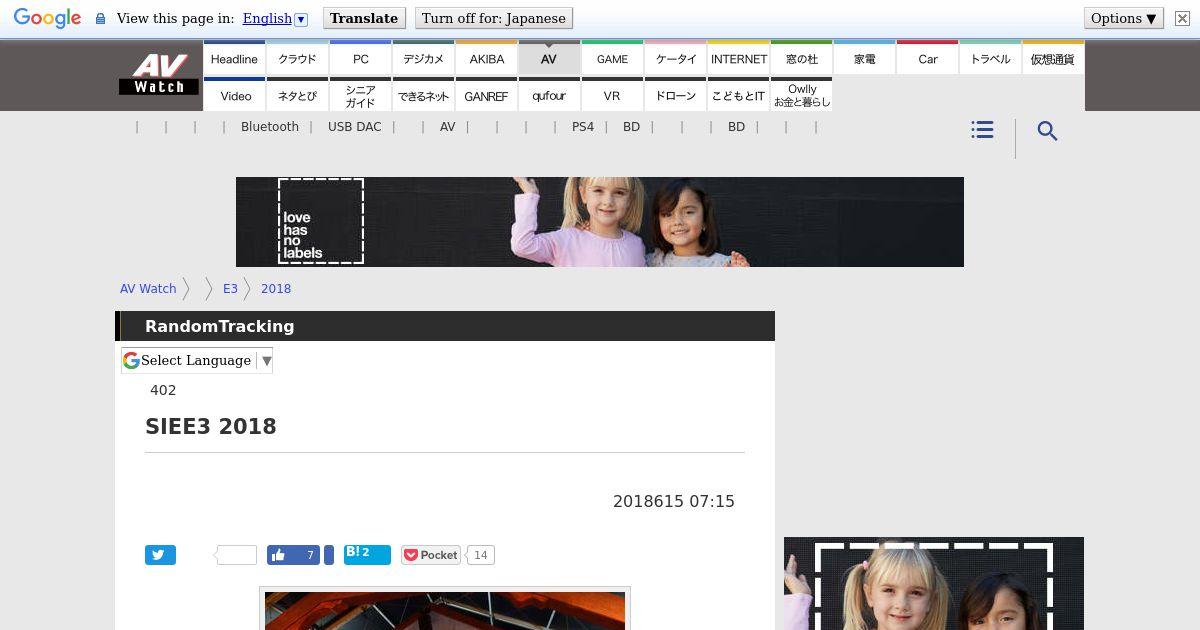Click the Pocket count 14 bubble
The height and width of the screenshot is (630, 1200).
[x=481, y=555]
